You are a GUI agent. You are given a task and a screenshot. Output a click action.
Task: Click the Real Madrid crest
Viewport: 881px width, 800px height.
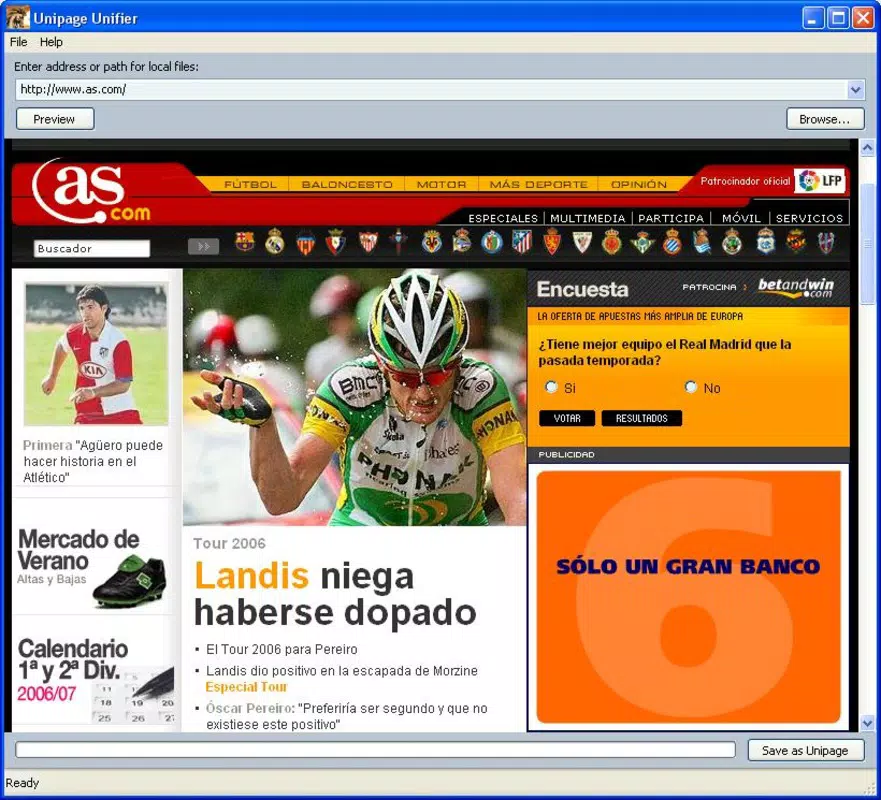point(274,242)
